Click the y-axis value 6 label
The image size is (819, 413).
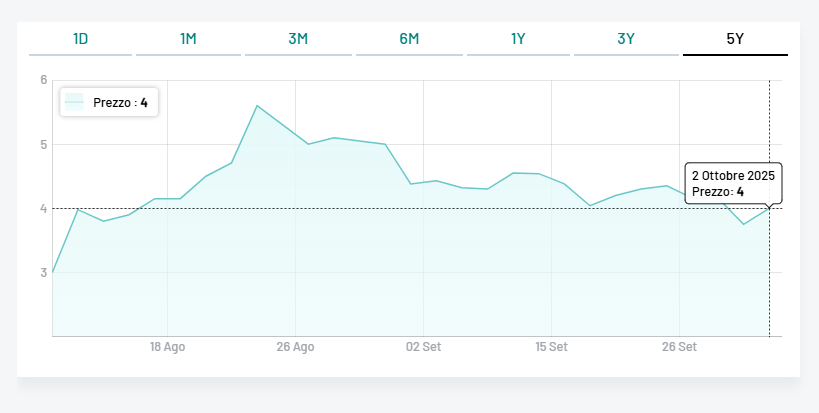pos(44,80)
